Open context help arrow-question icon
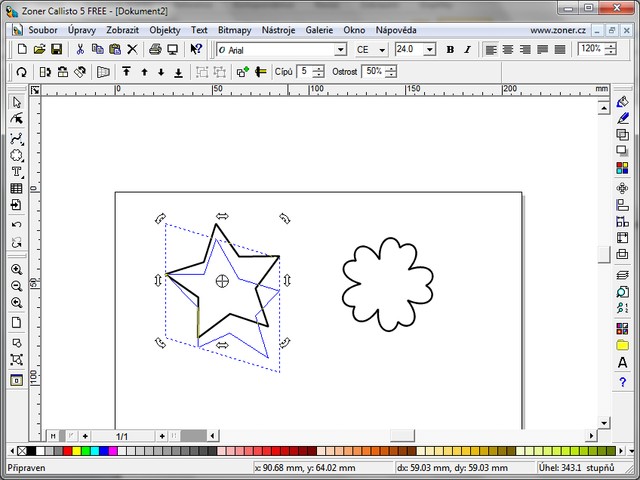Viewport: 640px width, 480px height. [196, 49]
